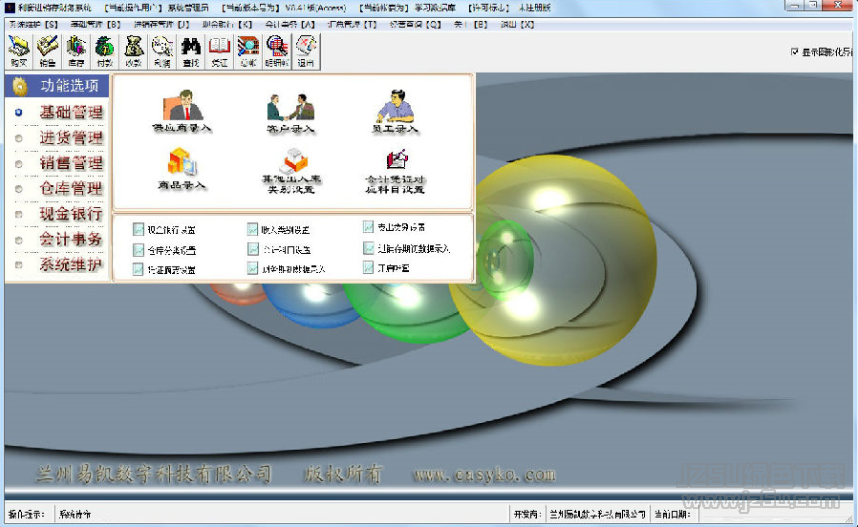Open the 明细帐 detail ledger icon
The width and height of the screenshot is (858, 527).
click(277, 51)
